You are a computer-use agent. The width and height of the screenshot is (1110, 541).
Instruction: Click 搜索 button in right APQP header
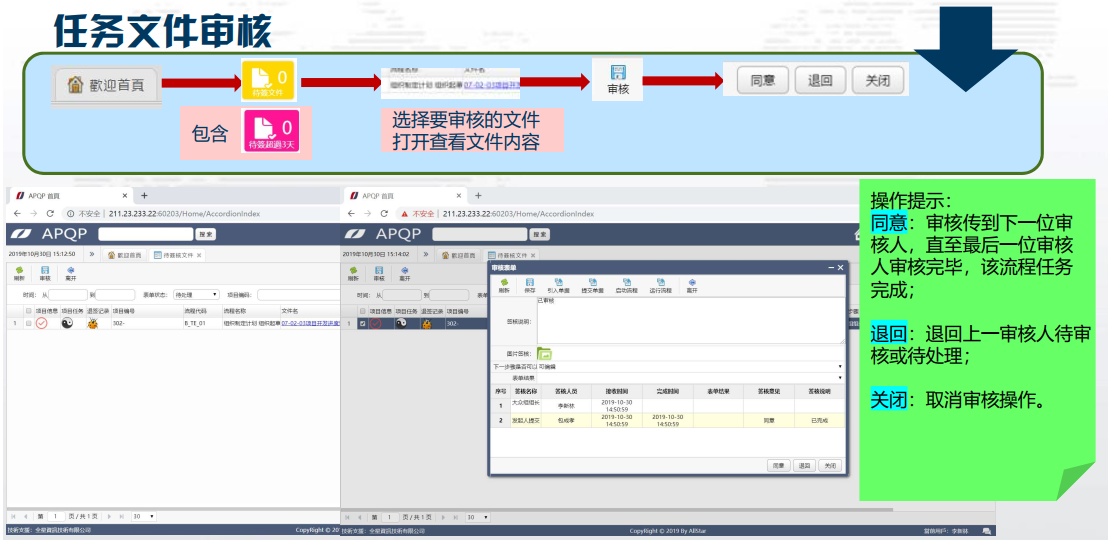[539, 234]
